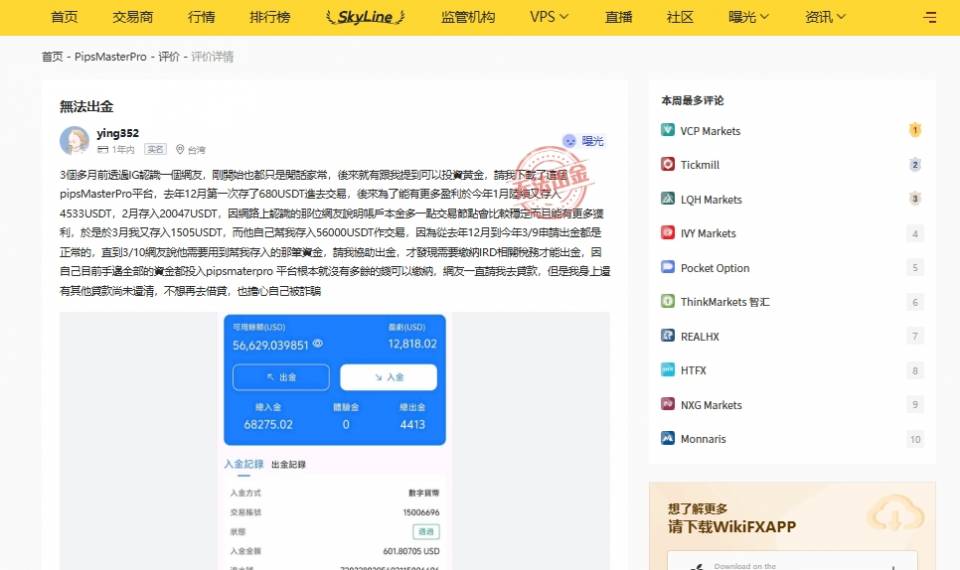Open the 直播 nav item
The image size is (960, 570).
618,17
